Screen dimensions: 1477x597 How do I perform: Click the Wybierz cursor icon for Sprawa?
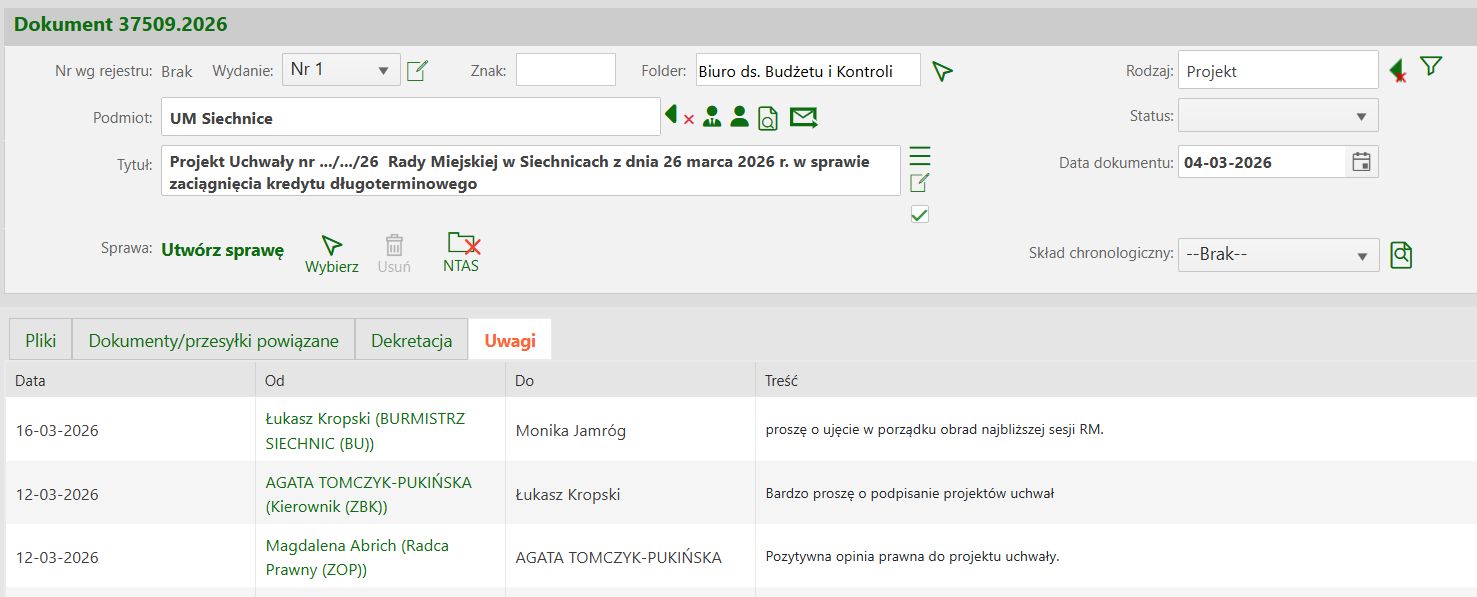click(331, 246)
